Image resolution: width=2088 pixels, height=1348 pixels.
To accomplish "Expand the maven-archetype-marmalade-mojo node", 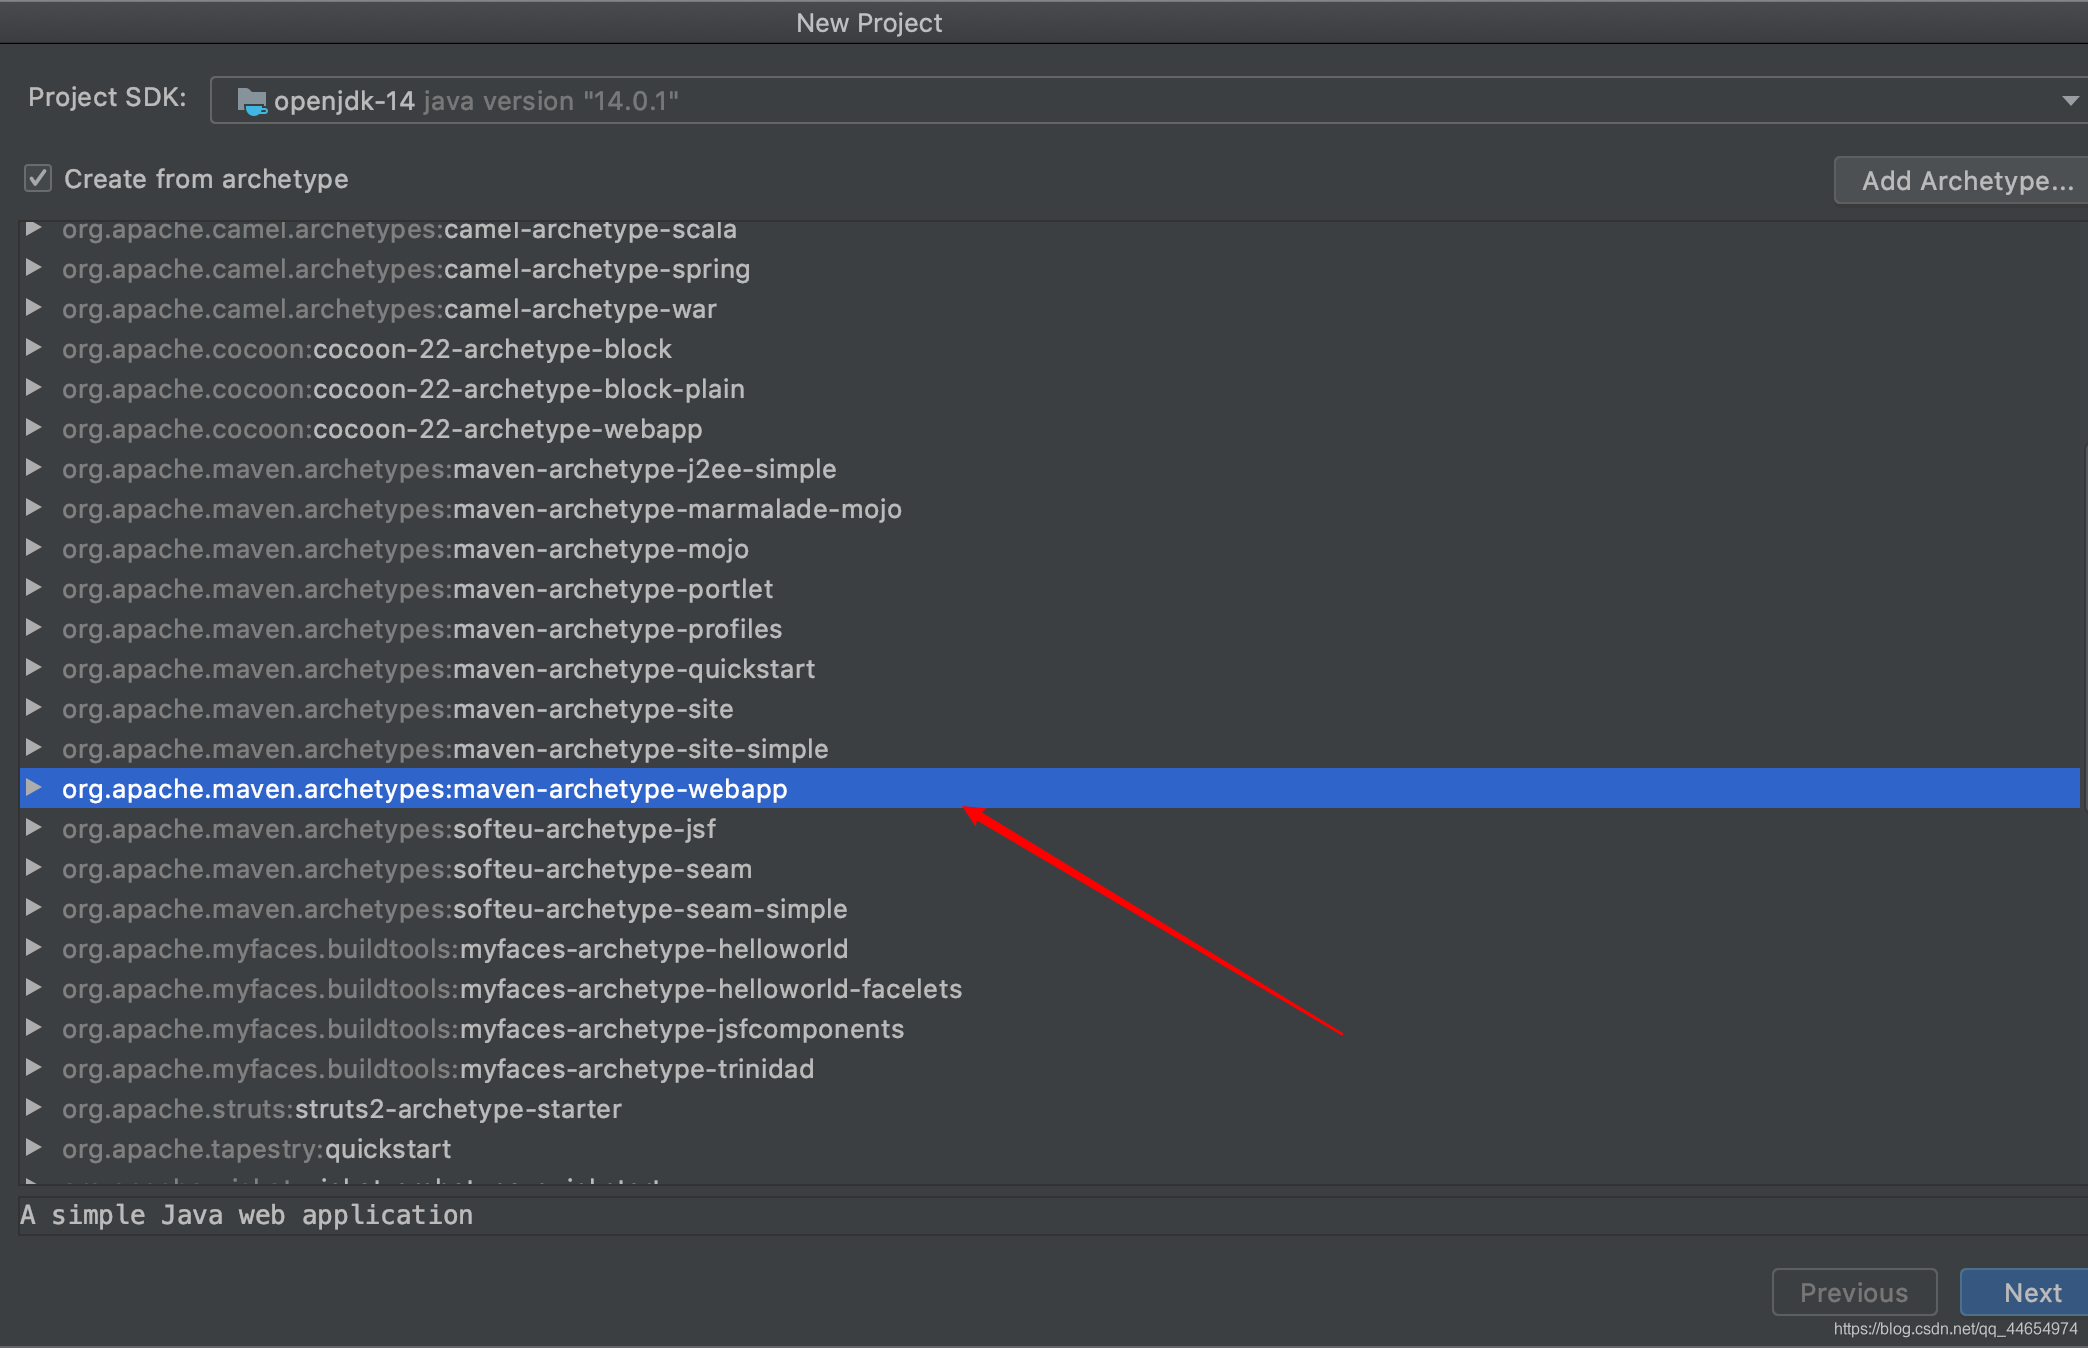I will (33, 508).
